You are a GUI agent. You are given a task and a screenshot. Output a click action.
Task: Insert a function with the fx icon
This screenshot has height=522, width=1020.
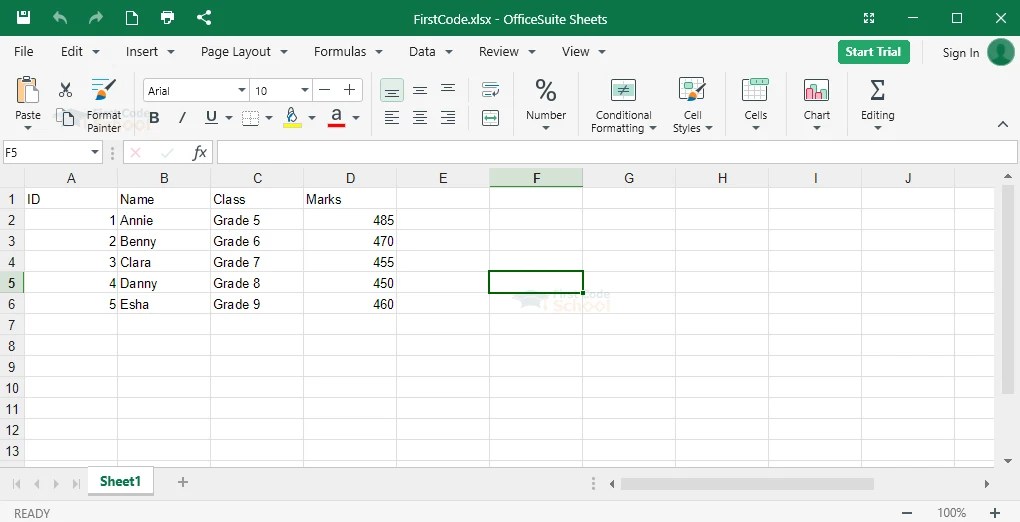pos(200,153)
